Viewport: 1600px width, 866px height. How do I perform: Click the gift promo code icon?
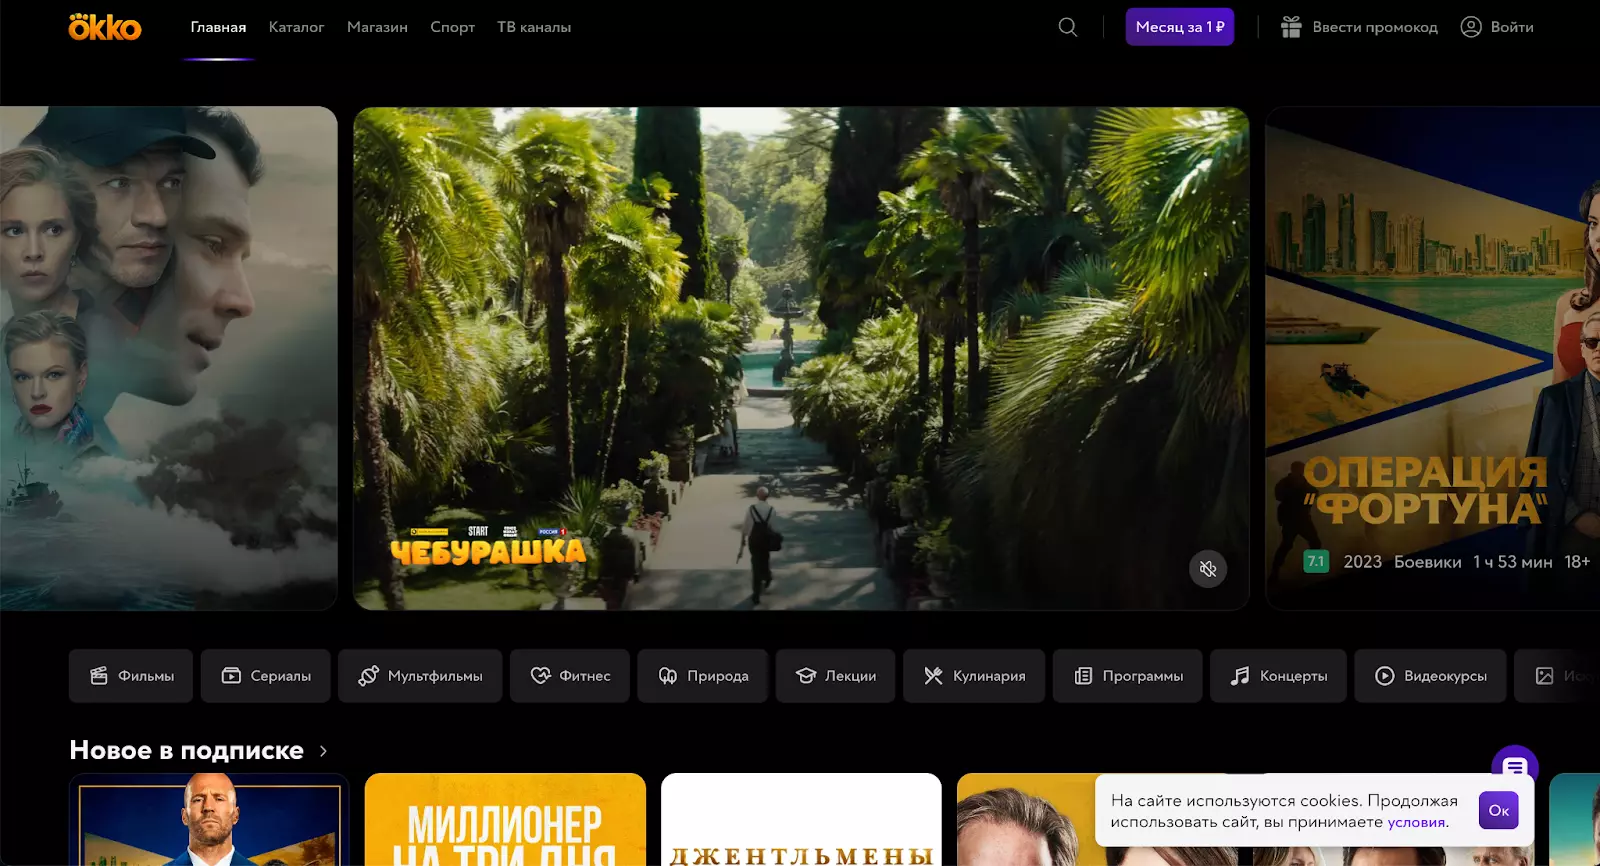pos(1292,27)
